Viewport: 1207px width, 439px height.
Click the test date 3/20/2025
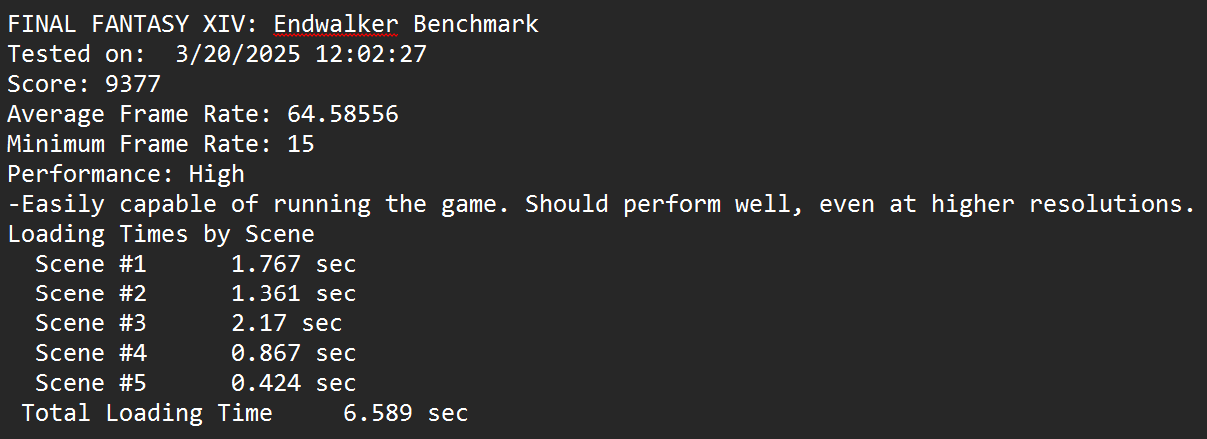click(238, 54)
